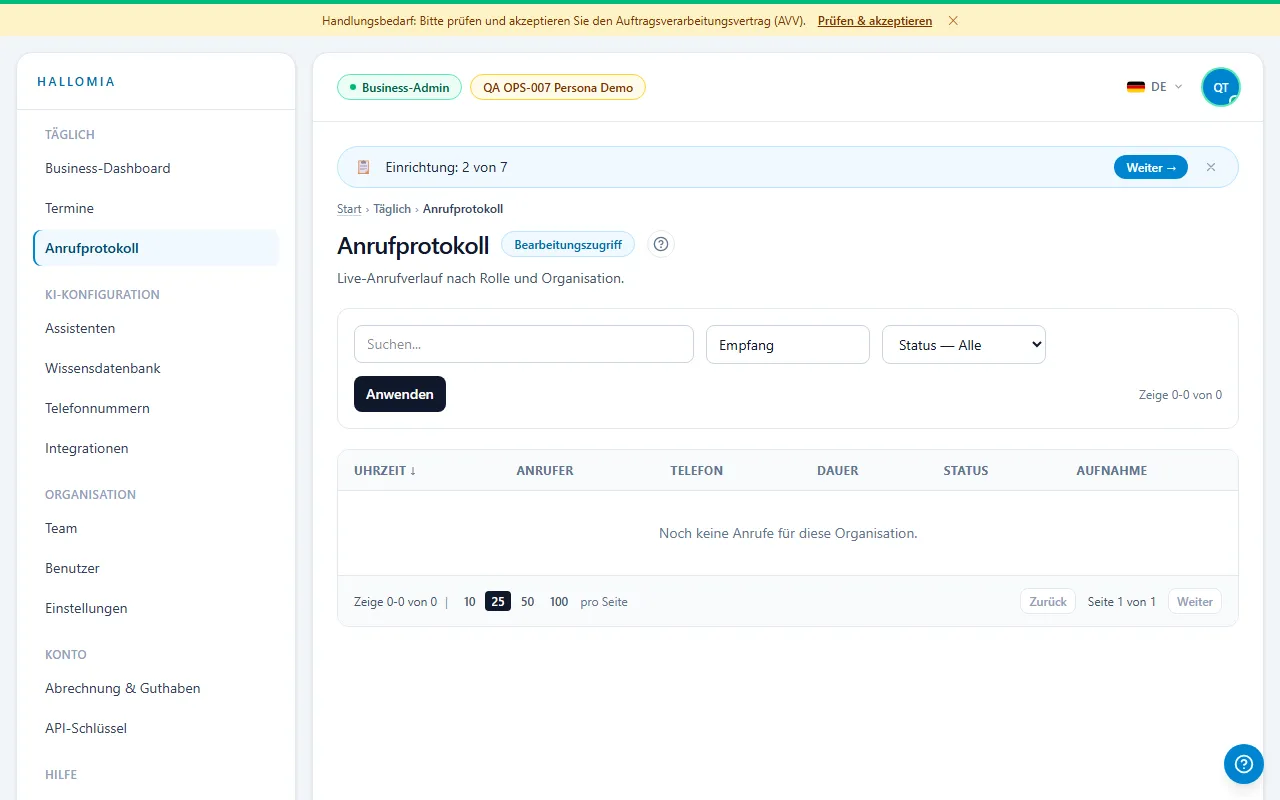Go to Einstellungen
This screenshot has height=800, width=1280.
point(156,608)
